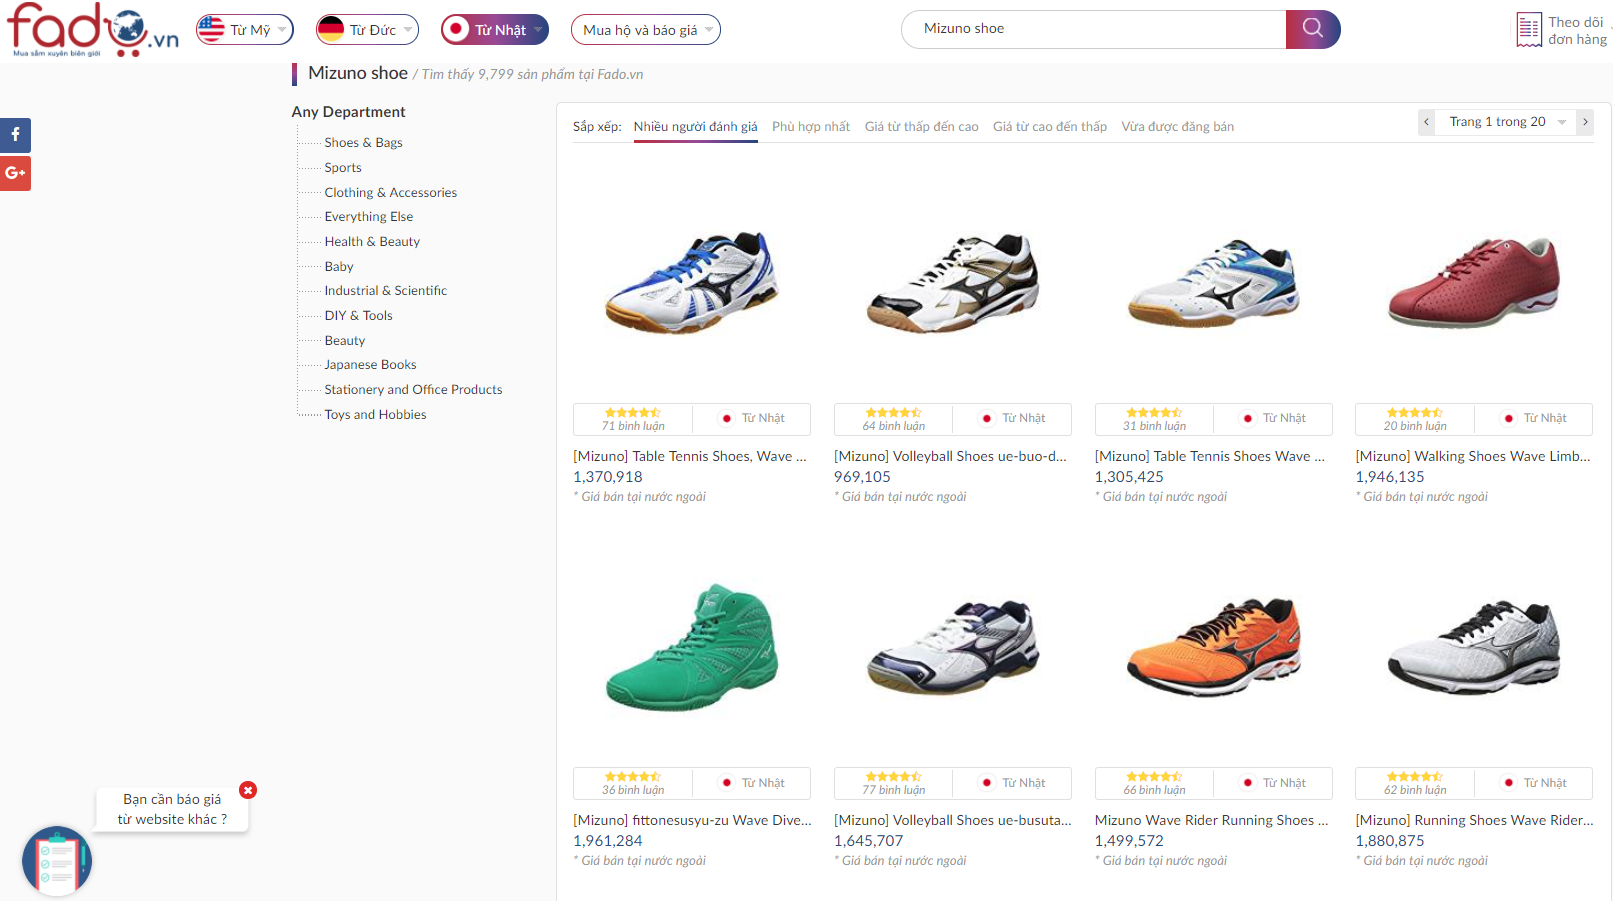The width and height of the screenshot is (1613, 901).
Task: Select the Baby department
Action: click(x=339, y=267)
